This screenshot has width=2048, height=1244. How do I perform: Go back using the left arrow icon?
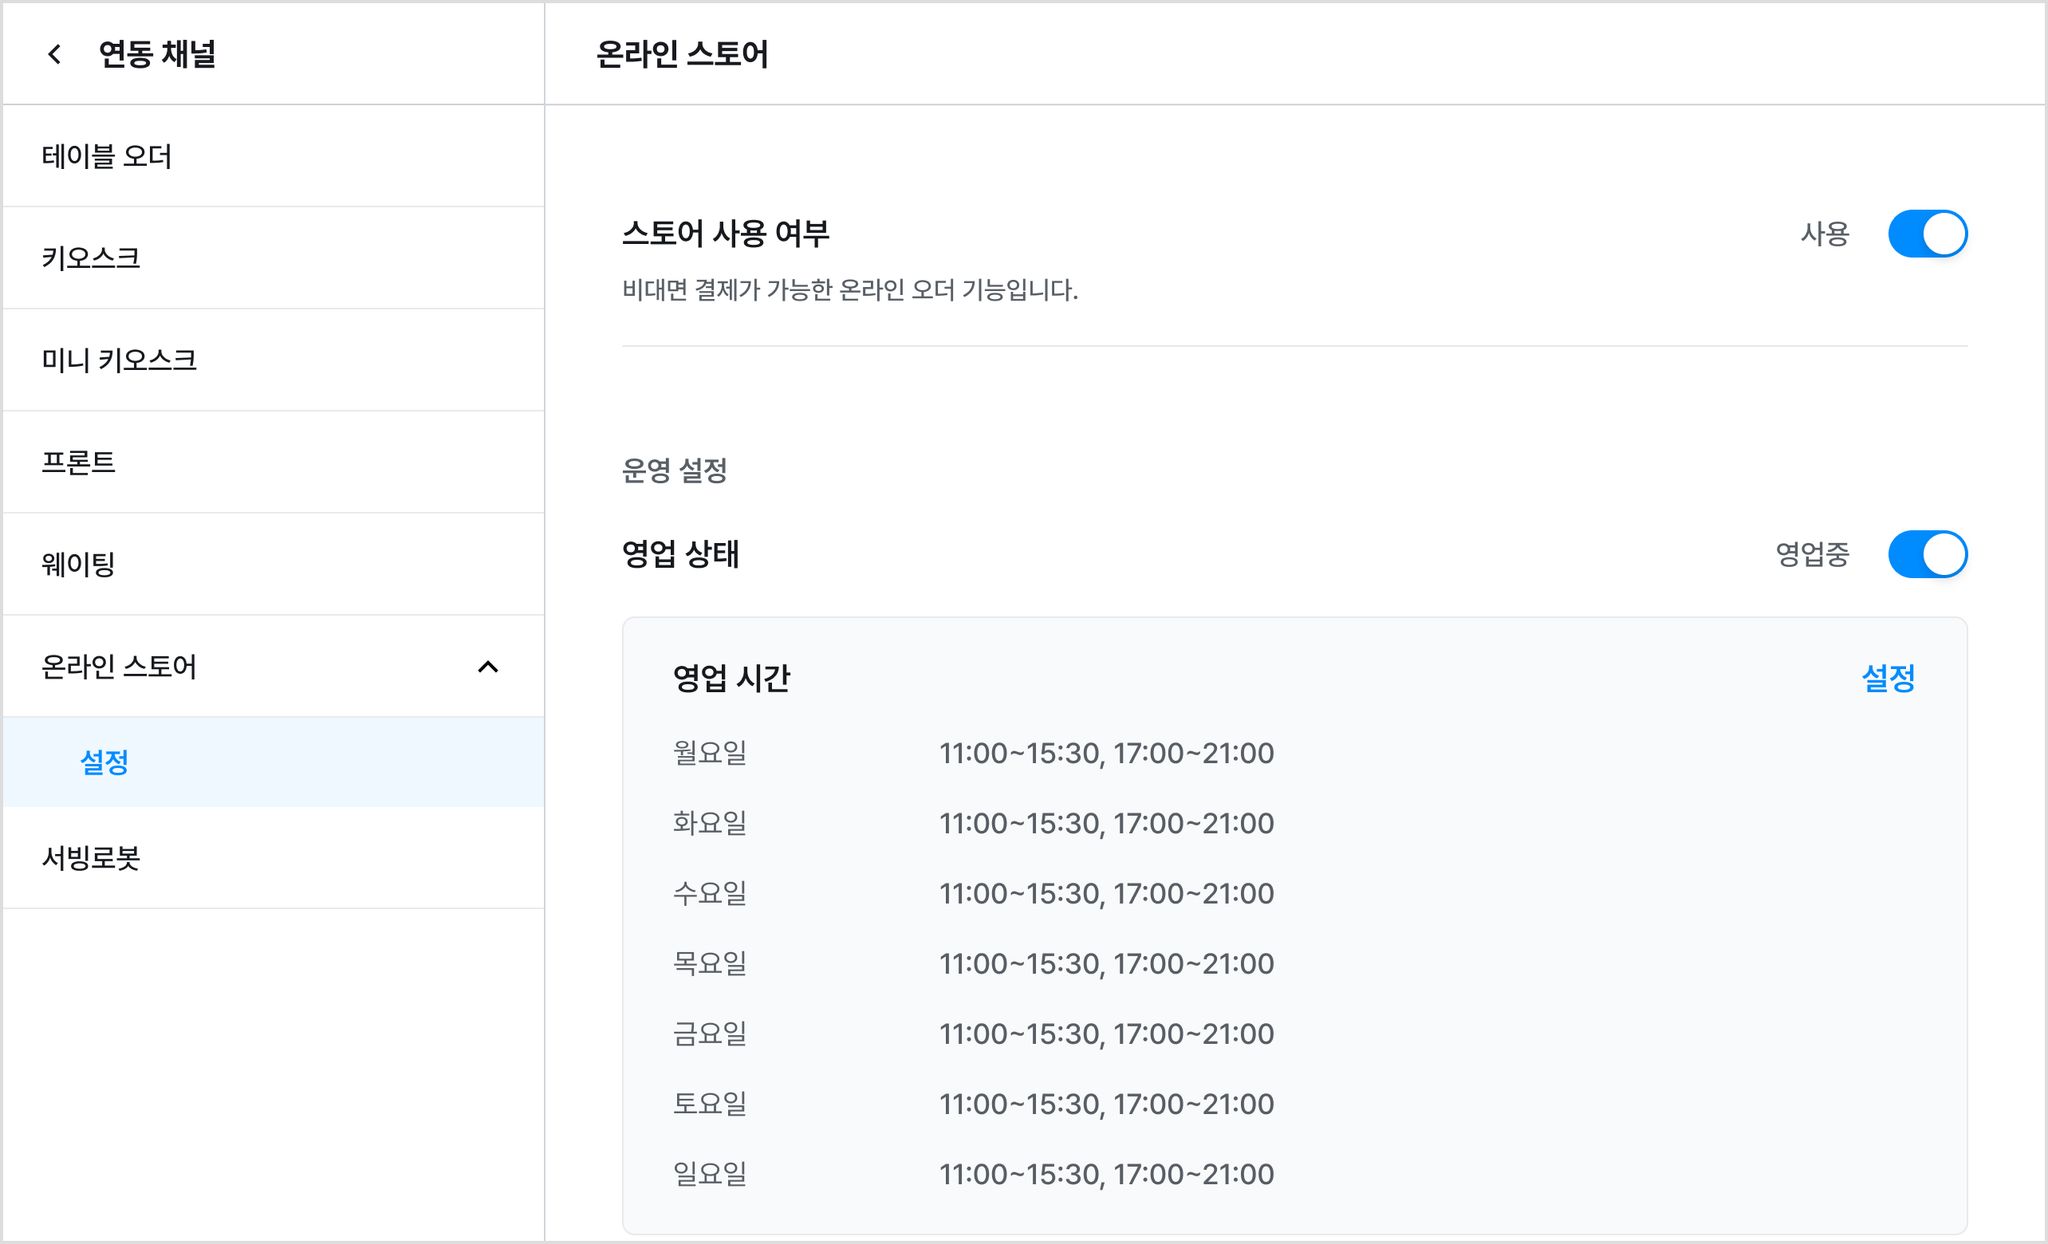click(x=55, y=54)
